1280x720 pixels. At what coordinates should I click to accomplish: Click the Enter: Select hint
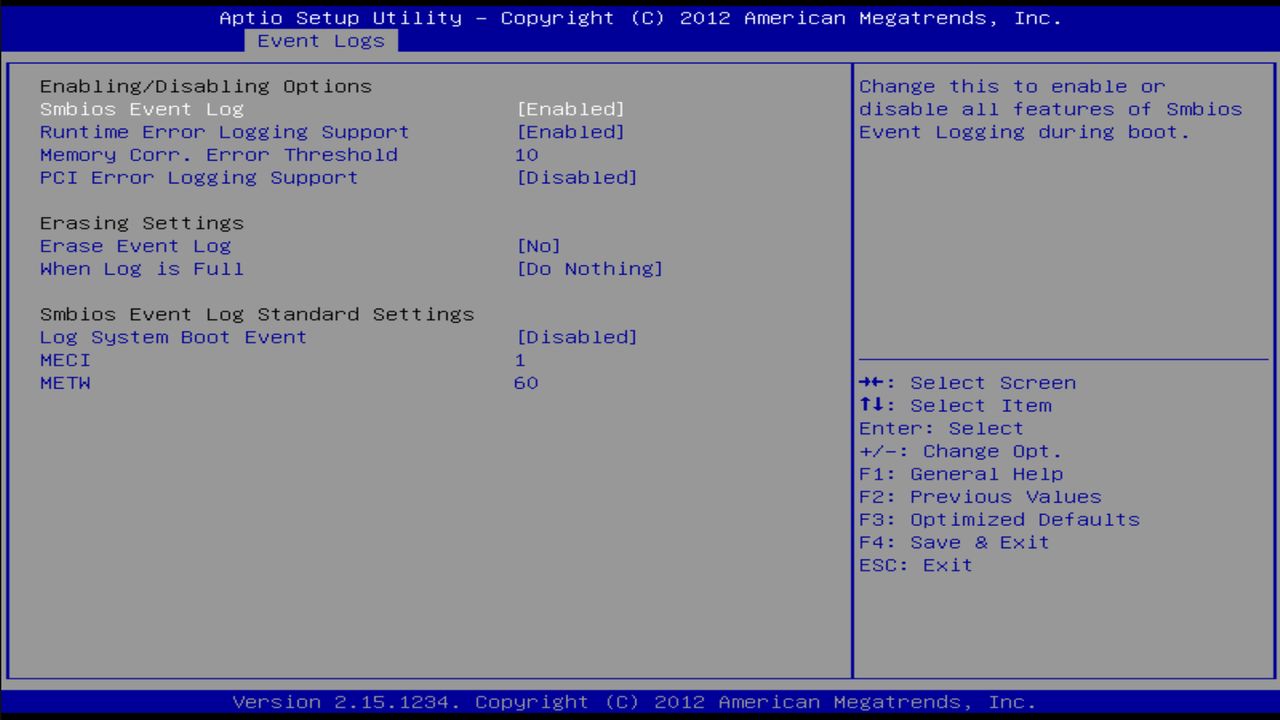[x=942, y=429]
